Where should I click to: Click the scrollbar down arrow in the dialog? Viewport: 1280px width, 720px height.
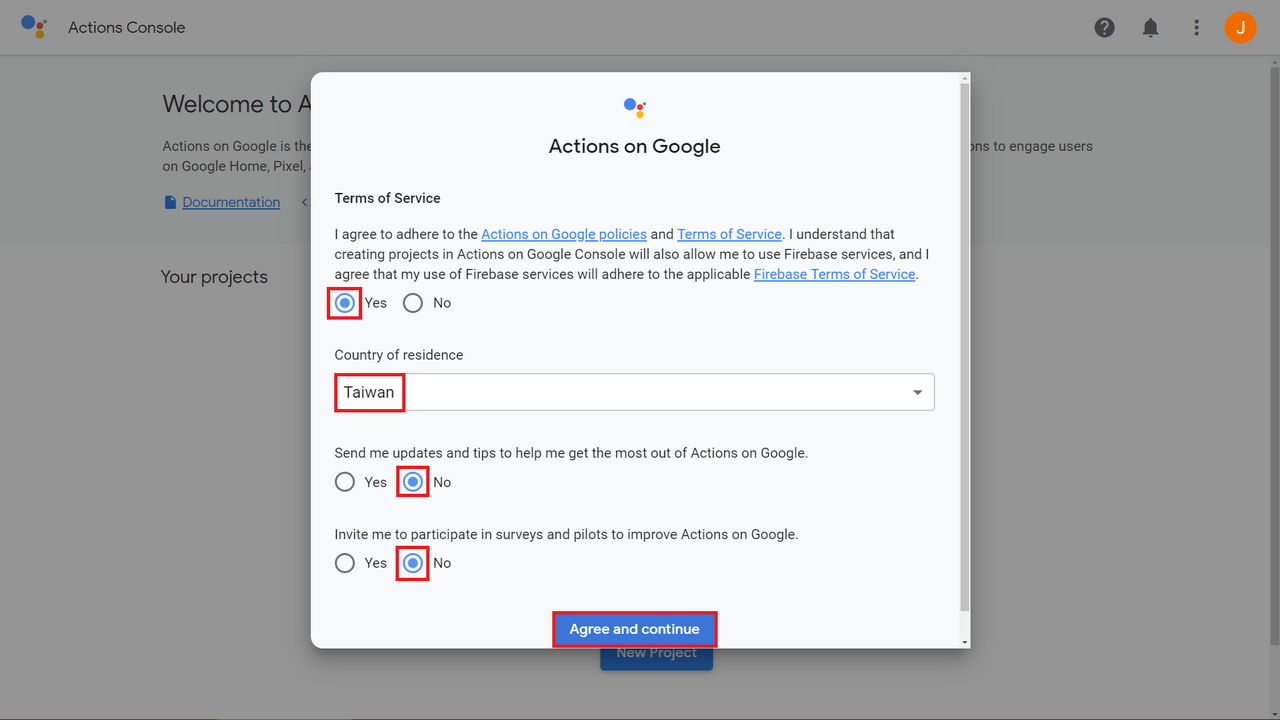(964, 642)
